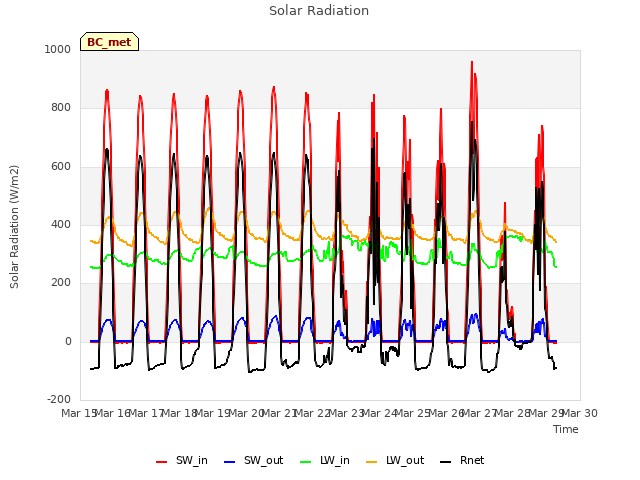The height and width of the screenshot is (480, 640).
Task: Click the blue SW_out legend swatch
Action: pyautogui.click(x=230, y=462)
